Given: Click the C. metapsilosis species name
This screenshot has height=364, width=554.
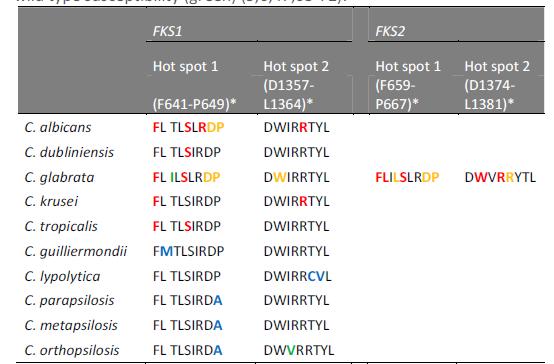Looking at the screenshot, I should tap(71, 325).
